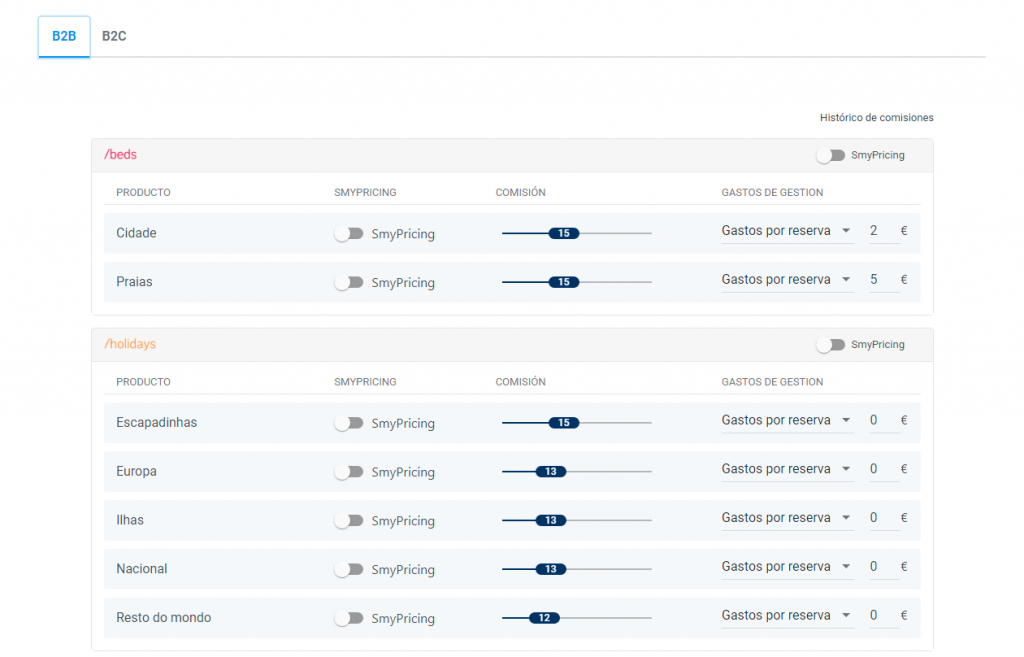Toggle SmyPricing for the /beds section header
Screen dimensions: 1024x657
[830, 155]
